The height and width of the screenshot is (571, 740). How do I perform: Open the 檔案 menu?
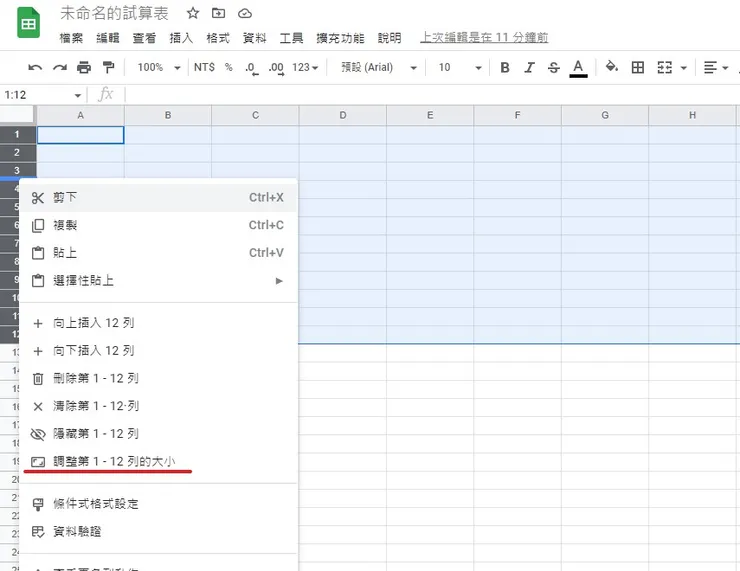71,38
